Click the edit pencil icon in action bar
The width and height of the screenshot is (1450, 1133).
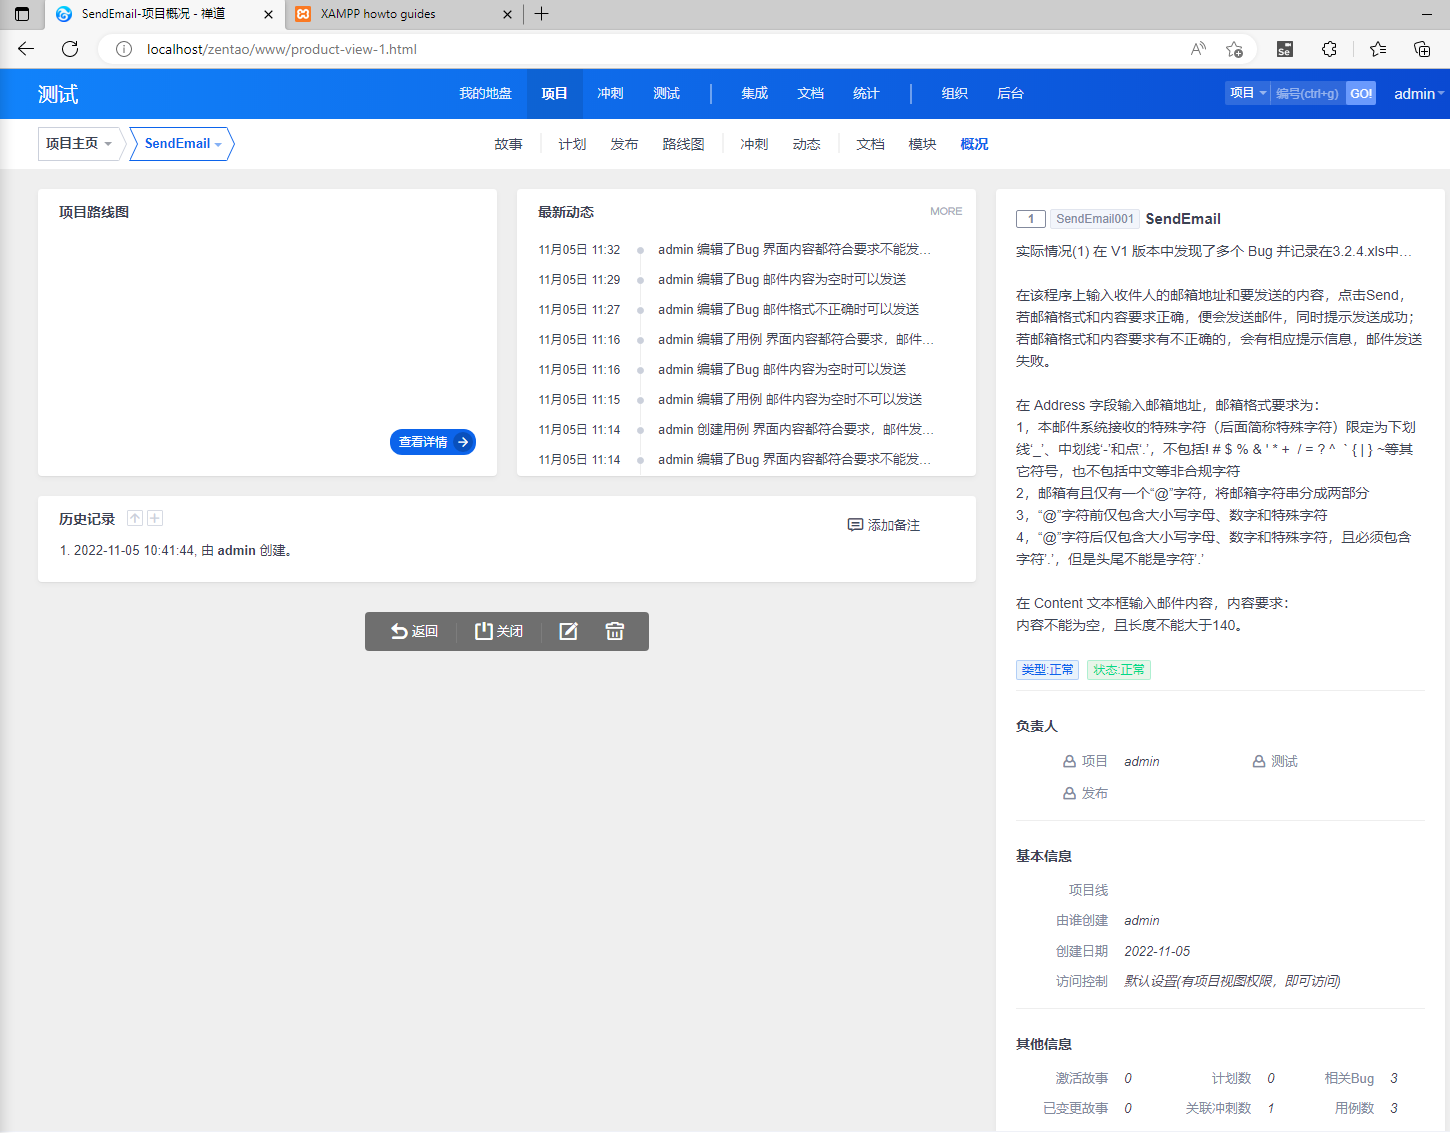568,631
